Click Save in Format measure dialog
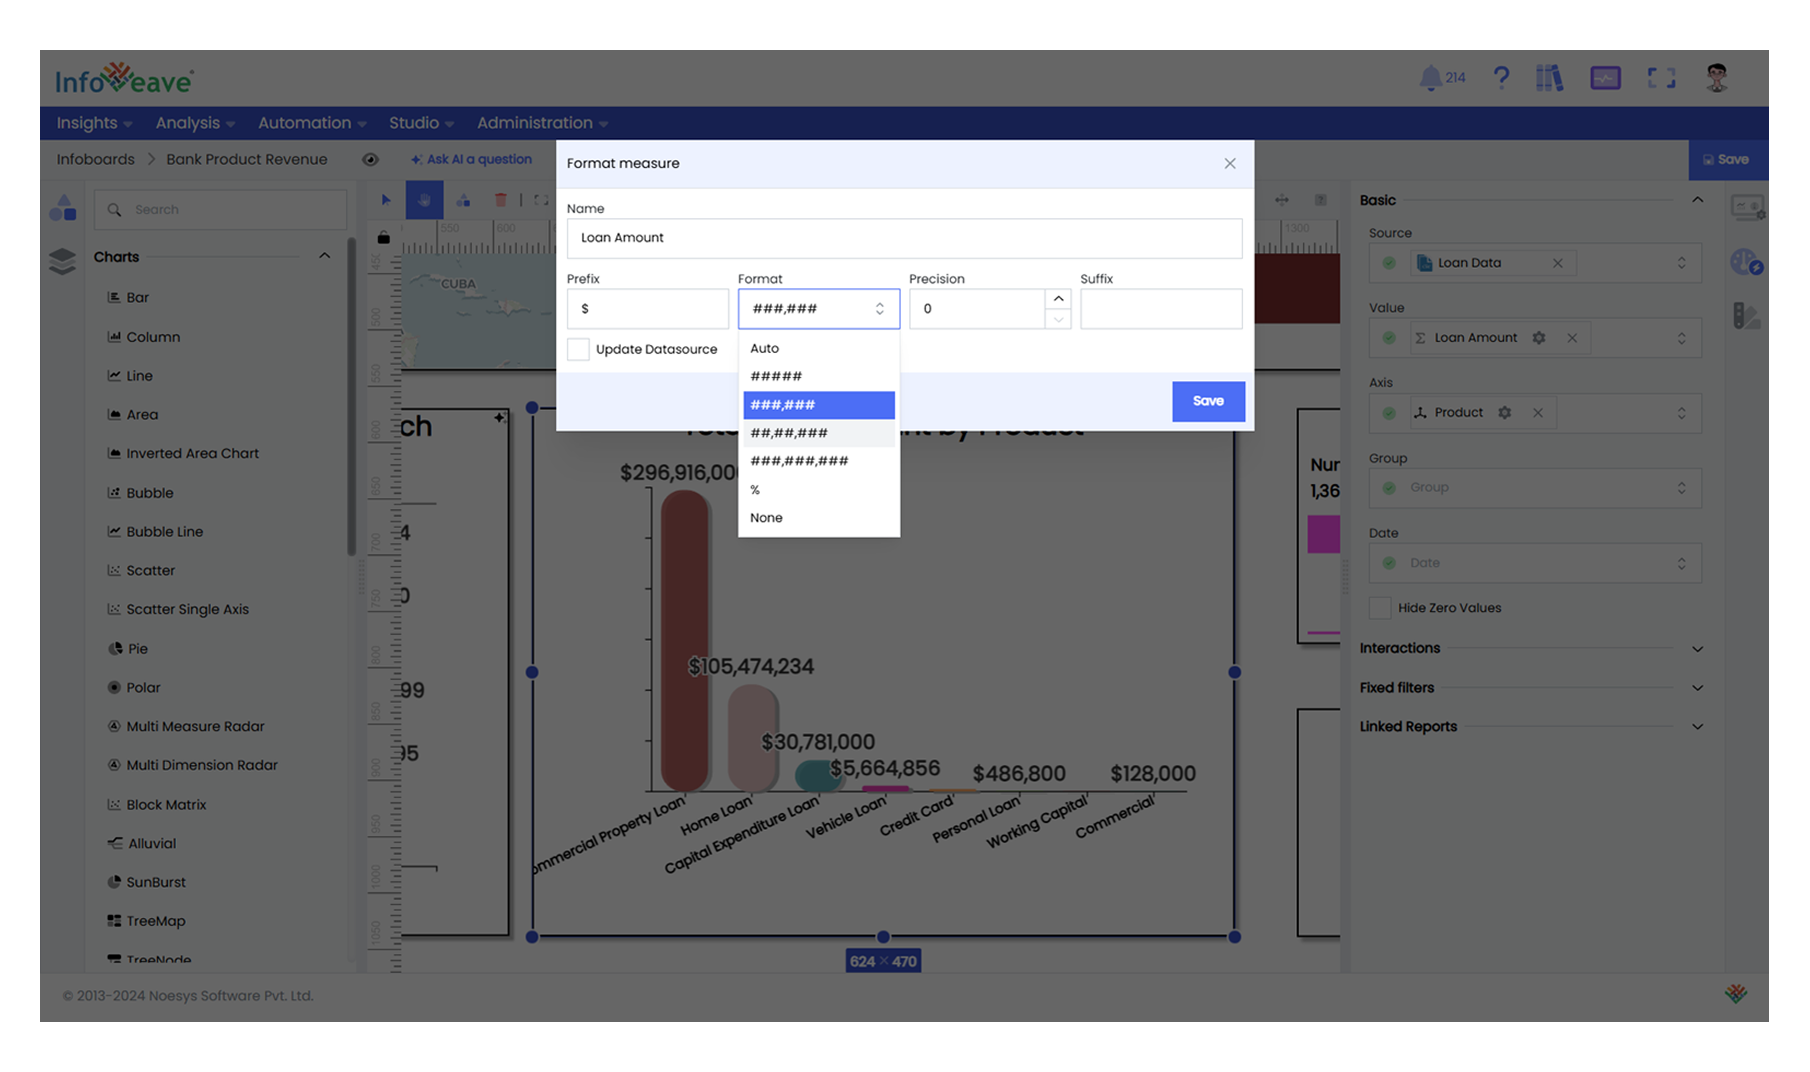Image resolution: width=1810 pixels, height=1072 pixels. pyautogui.click(x=1208, y=401)
